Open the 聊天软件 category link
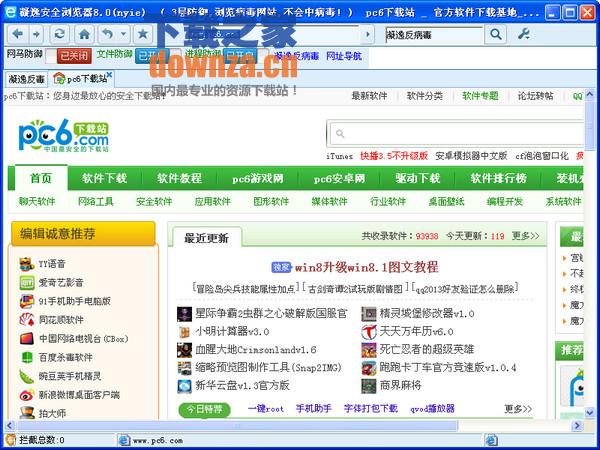The width and height of the screenshot is (600, 450). pos(37,202)
